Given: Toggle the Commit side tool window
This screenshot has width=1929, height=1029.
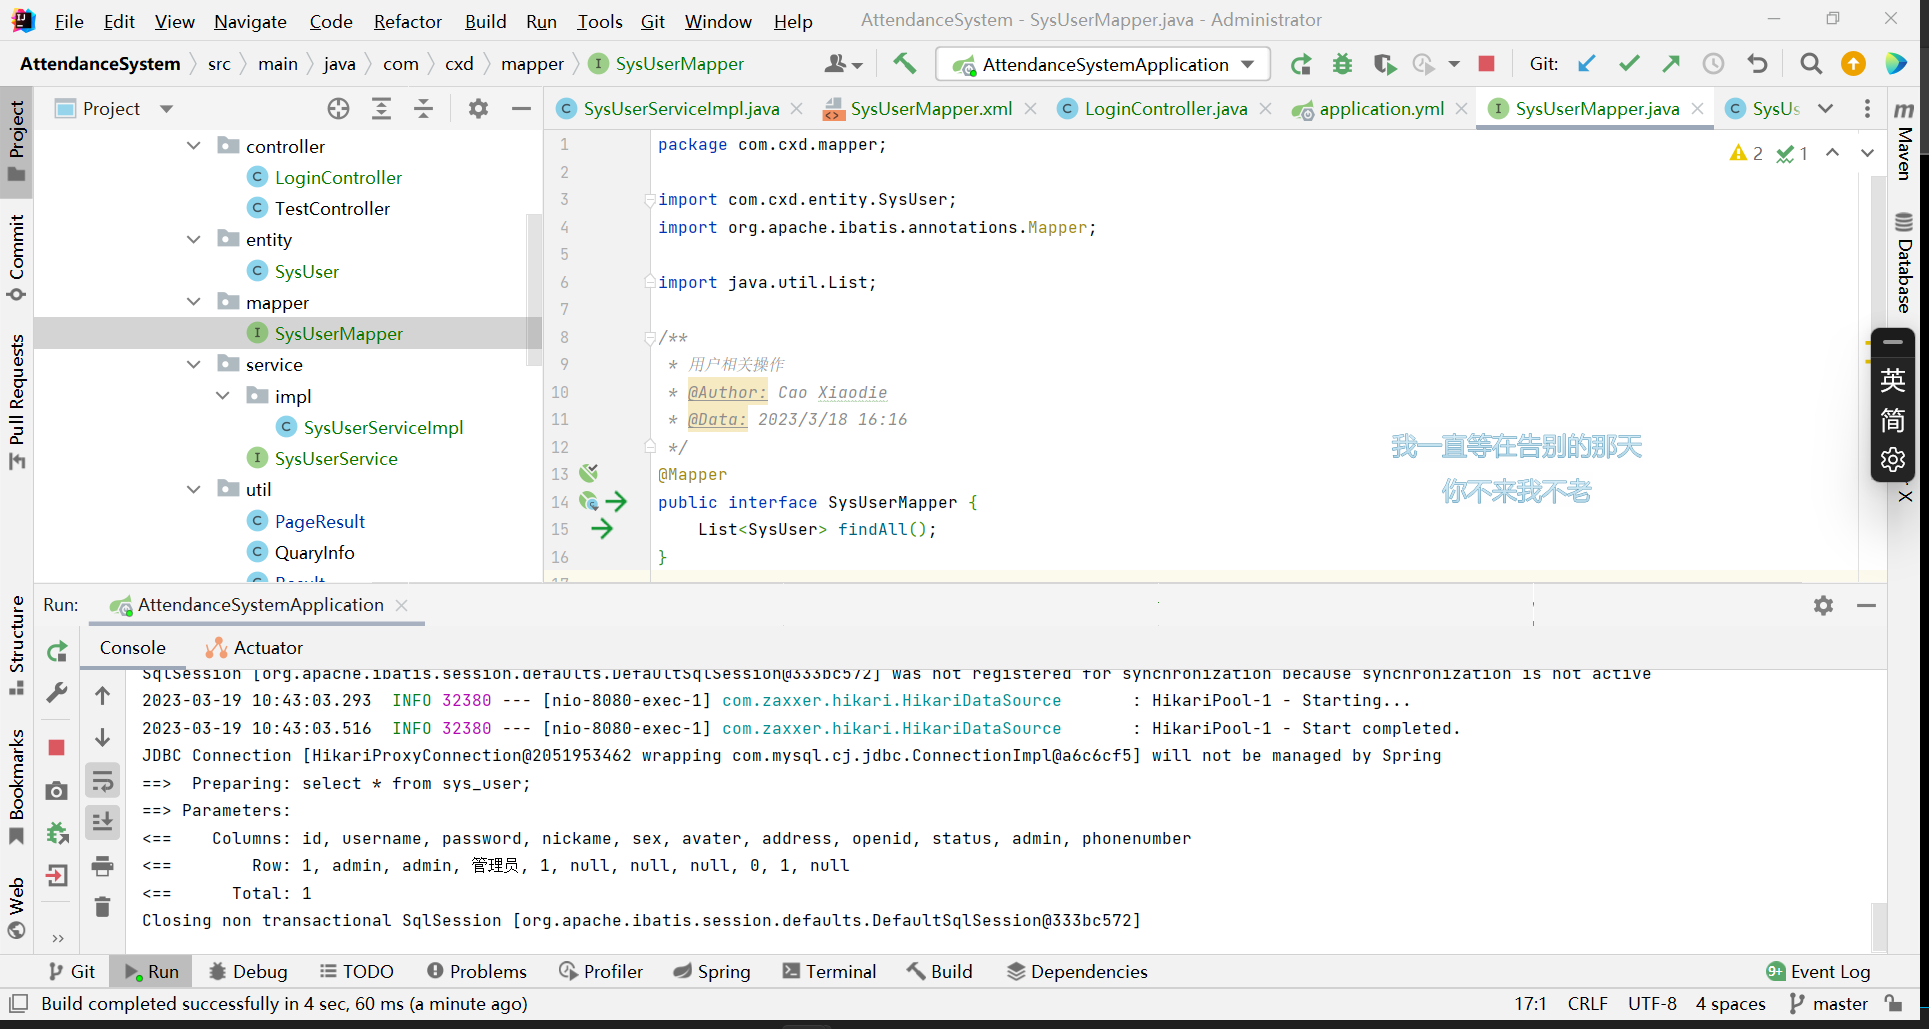Looking at the screenshot, I should (x=17, y=257).
